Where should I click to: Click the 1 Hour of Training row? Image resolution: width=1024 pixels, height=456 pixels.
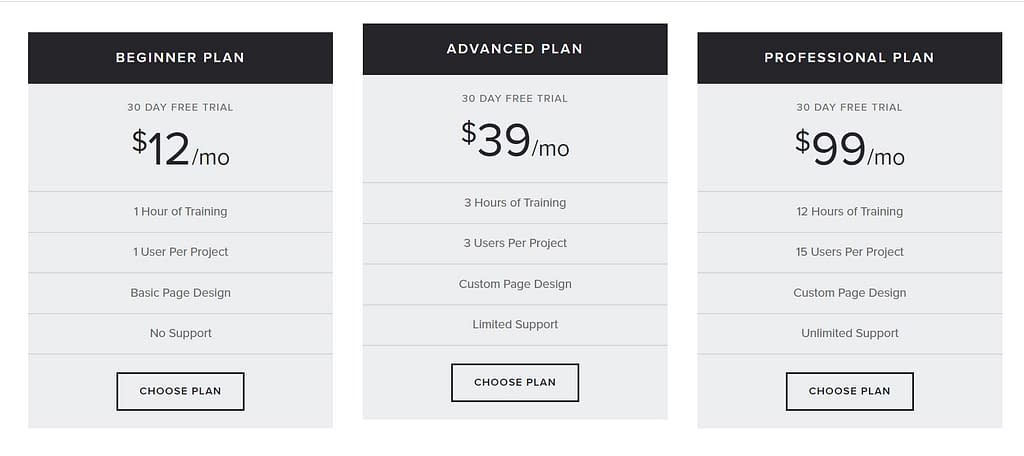click(x=180, y=212)
